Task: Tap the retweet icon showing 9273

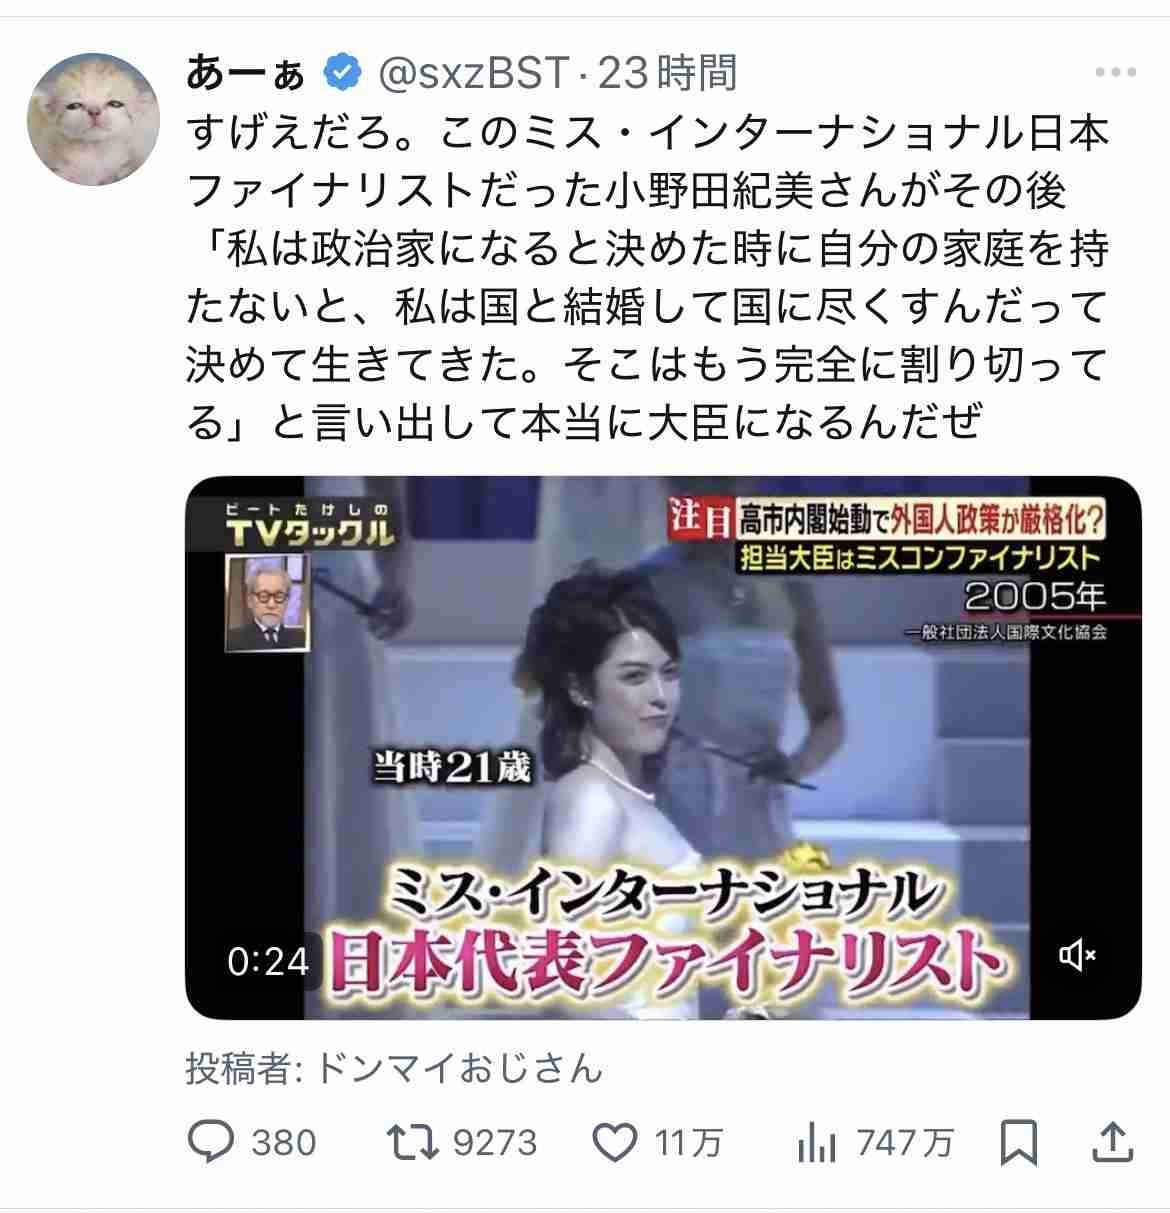Action: coord(413,1141)
